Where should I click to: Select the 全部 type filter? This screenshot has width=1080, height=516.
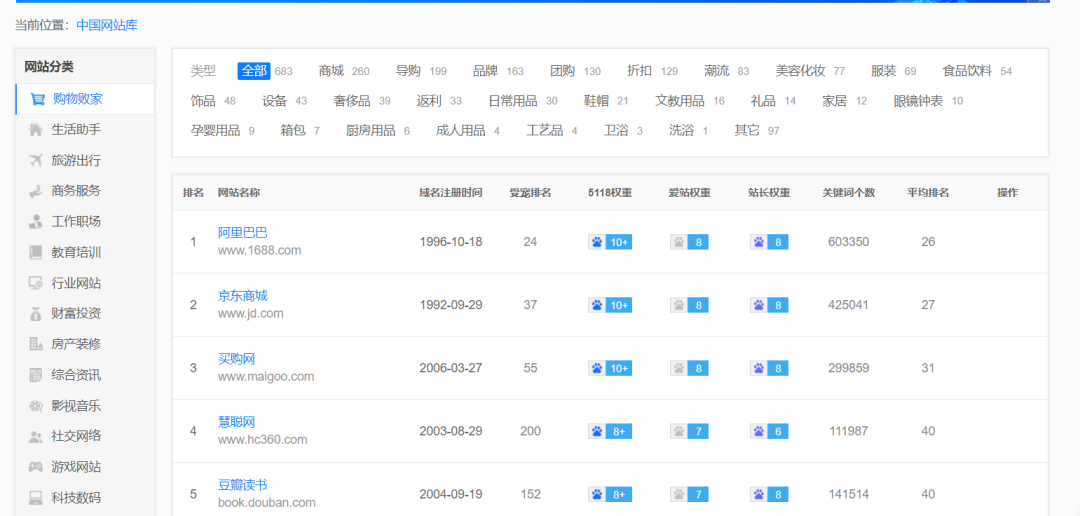coord(254,71)
